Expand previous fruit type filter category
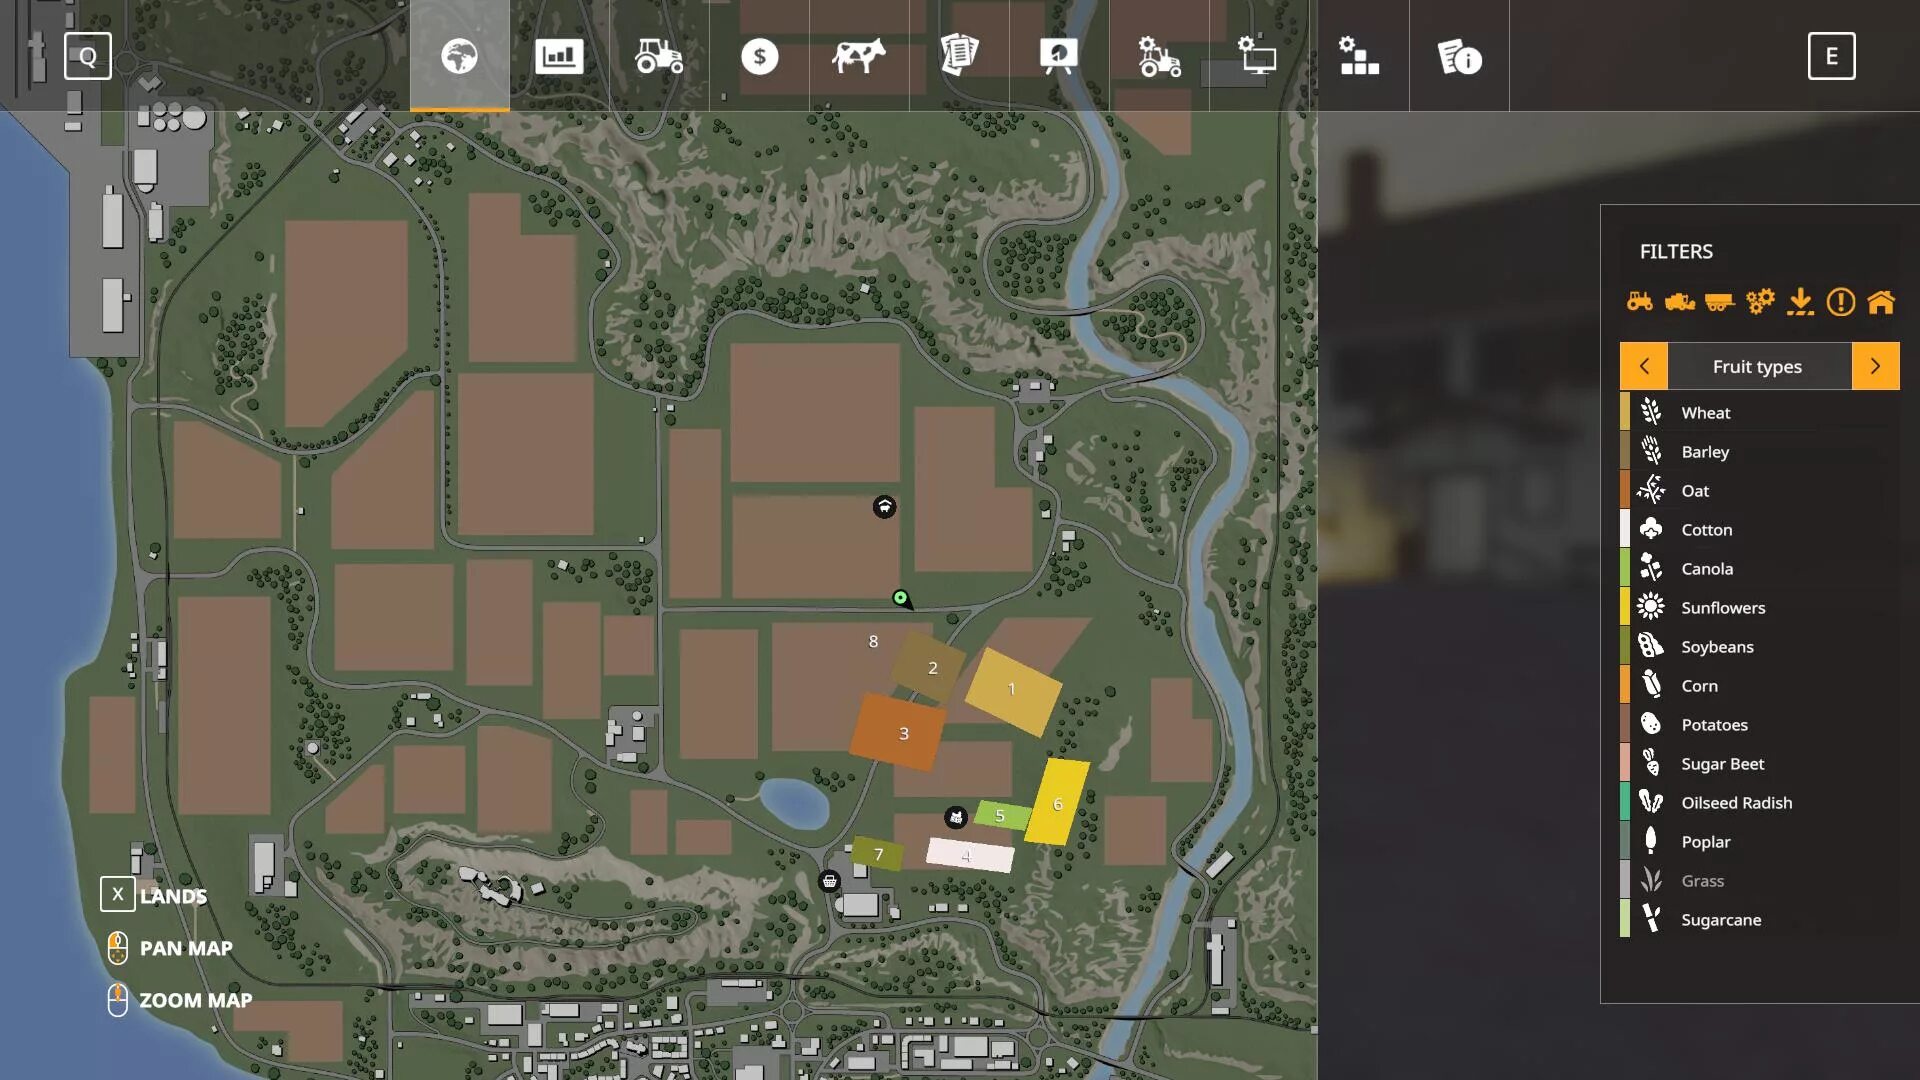This screenshot has width=1920, height=1080. pyautogui.click(x=1643, y=365)
